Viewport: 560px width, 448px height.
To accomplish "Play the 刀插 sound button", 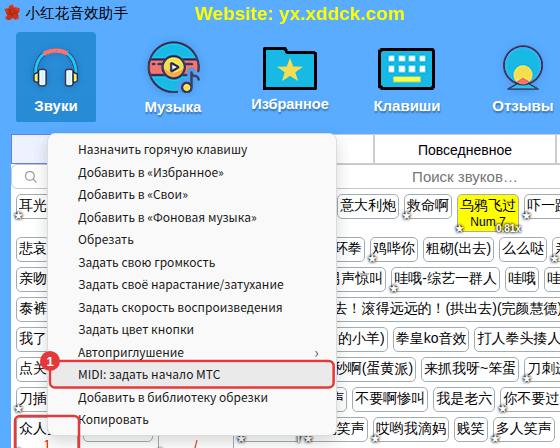I will pos(32,399).
